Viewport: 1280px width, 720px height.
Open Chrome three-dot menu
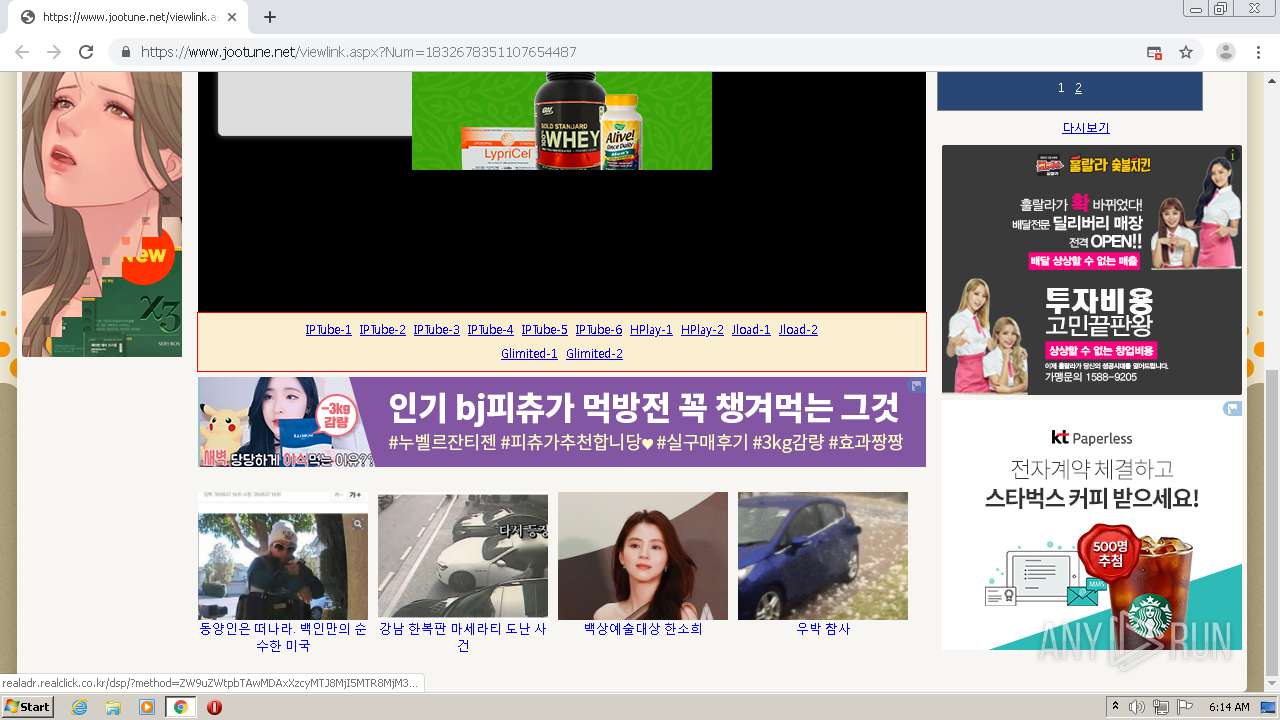(x=1258, y=52)
